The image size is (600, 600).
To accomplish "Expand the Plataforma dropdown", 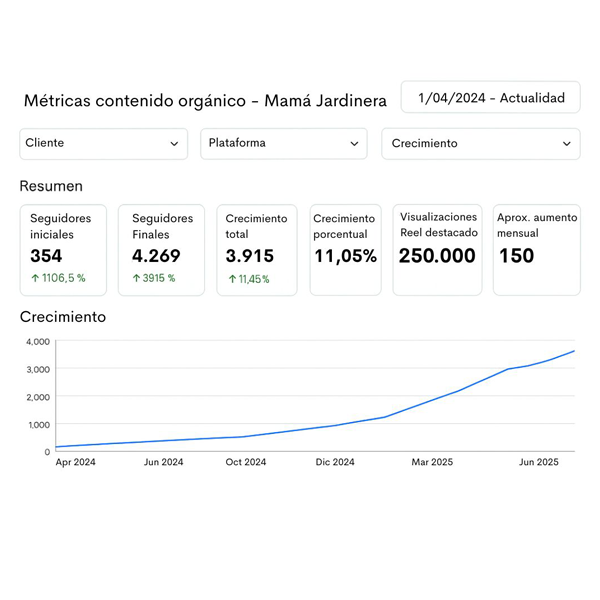I will 284,144.
